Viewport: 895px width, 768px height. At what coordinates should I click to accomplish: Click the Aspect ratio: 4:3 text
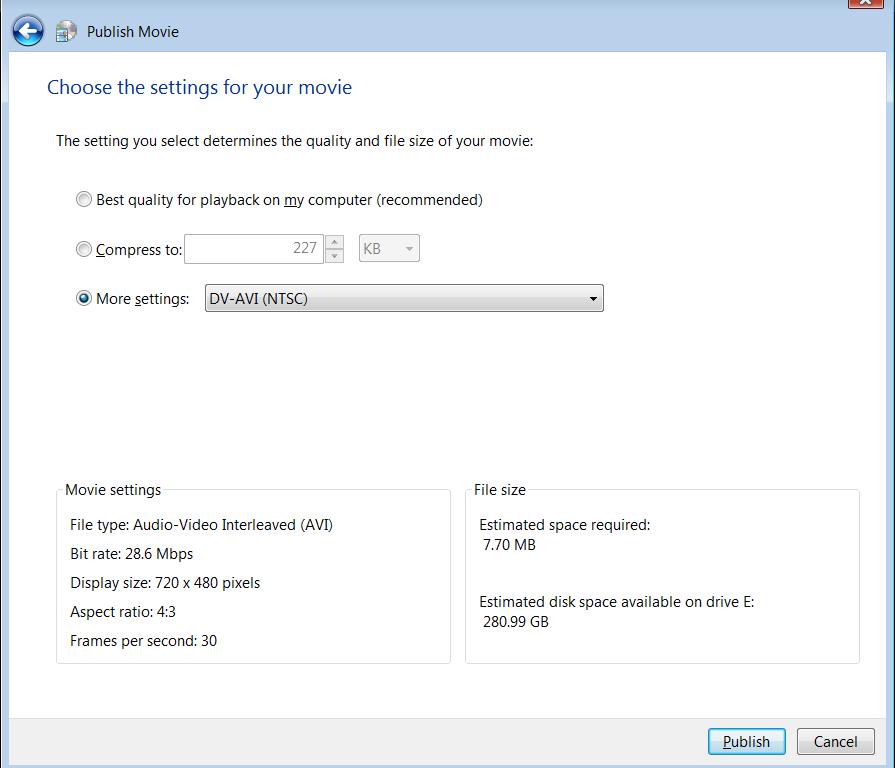tap(123, 612)
